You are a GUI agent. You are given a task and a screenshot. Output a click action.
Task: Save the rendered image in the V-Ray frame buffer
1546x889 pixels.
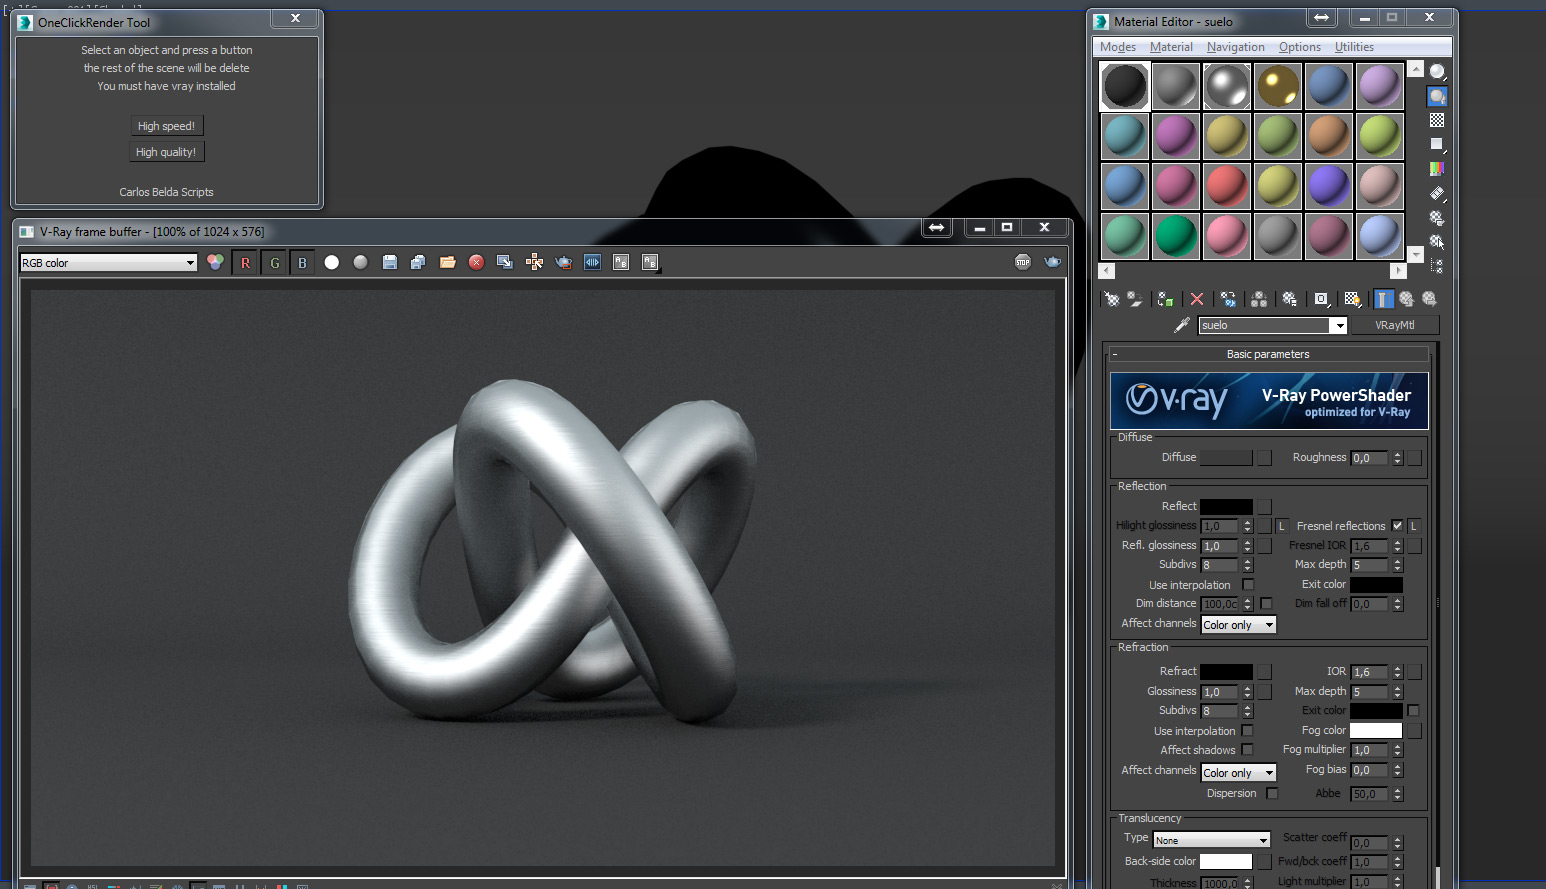(x=390, y=262)
